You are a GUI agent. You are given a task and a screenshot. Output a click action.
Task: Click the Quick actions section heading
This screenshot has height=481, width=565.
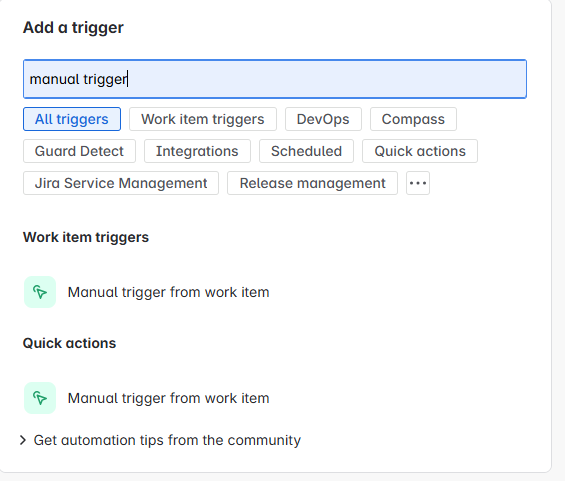[70, 343]
